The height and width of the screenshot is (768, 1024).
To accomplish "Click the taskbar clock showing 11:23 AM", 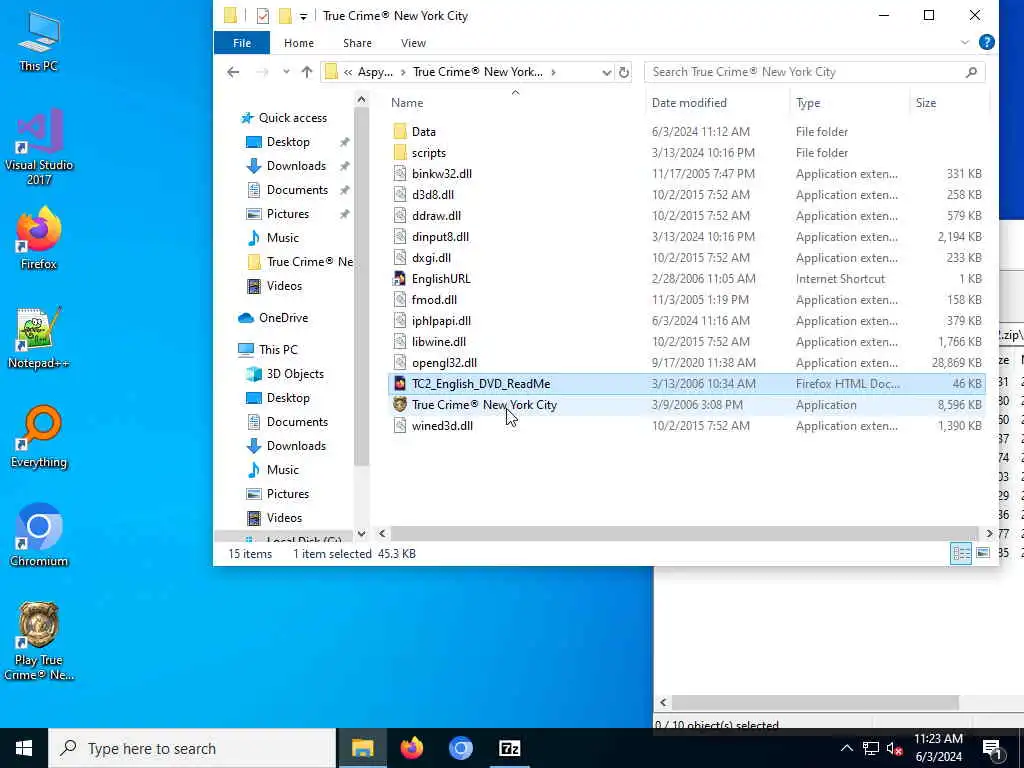I will (x=938, y=748).
